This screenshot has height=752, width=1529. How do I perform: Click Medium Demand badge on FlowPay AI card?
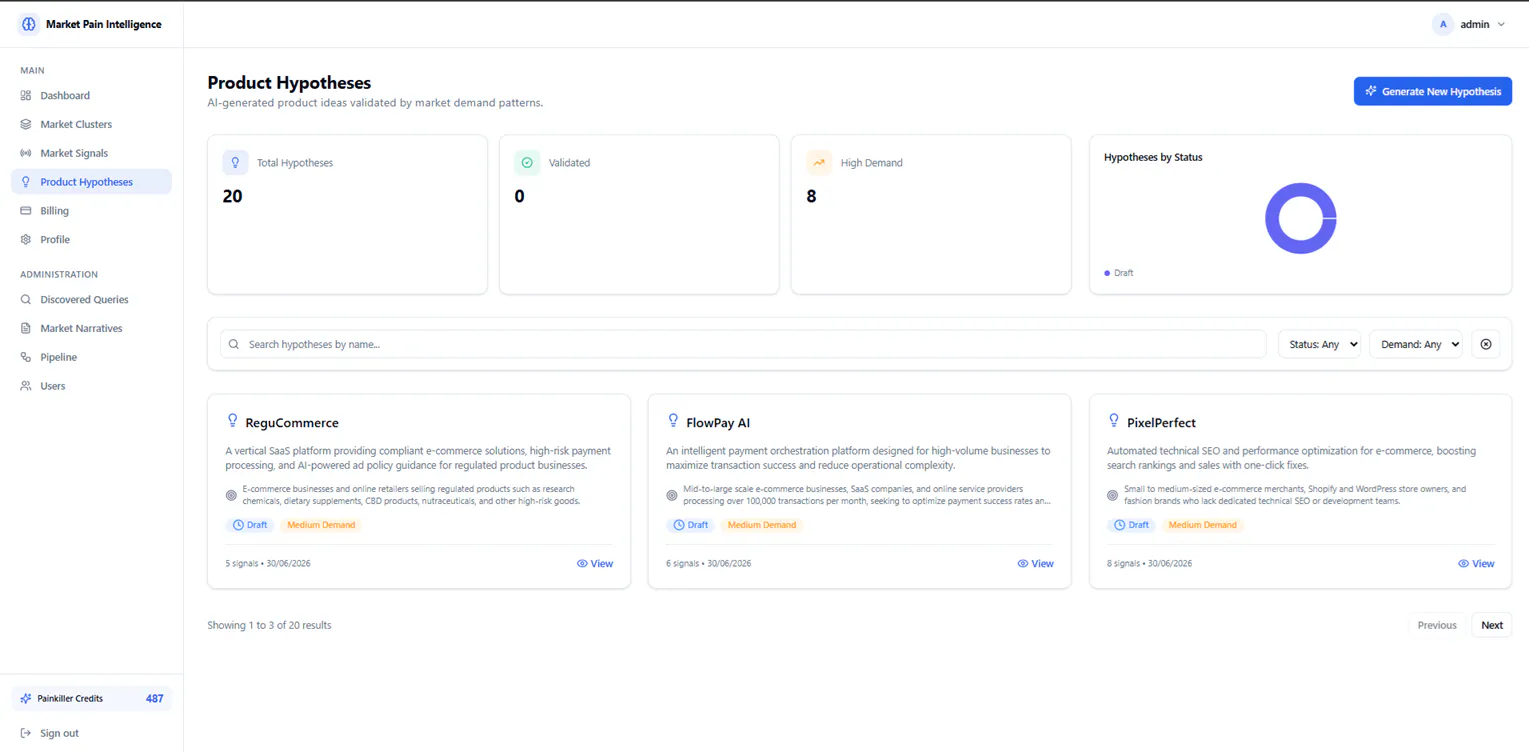point(761,525)
